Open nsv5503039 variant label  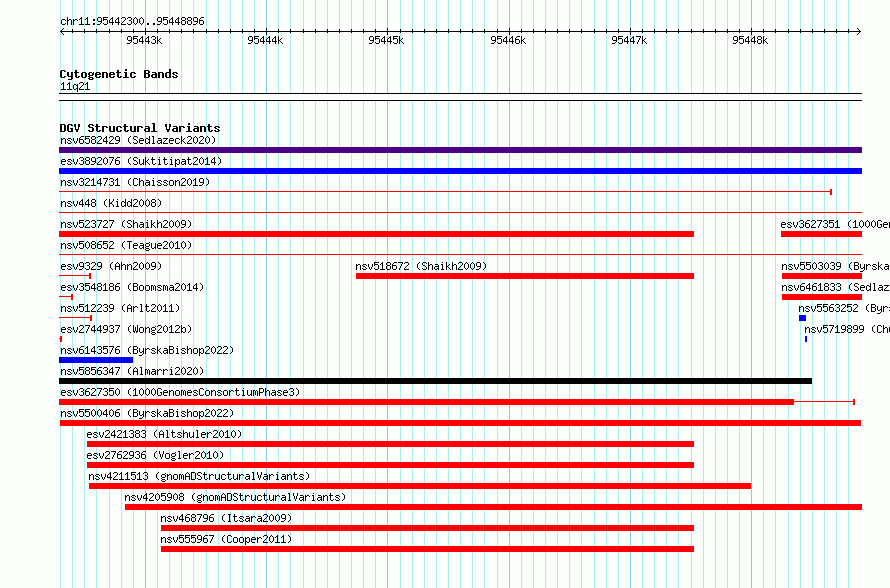click(835, 266)
